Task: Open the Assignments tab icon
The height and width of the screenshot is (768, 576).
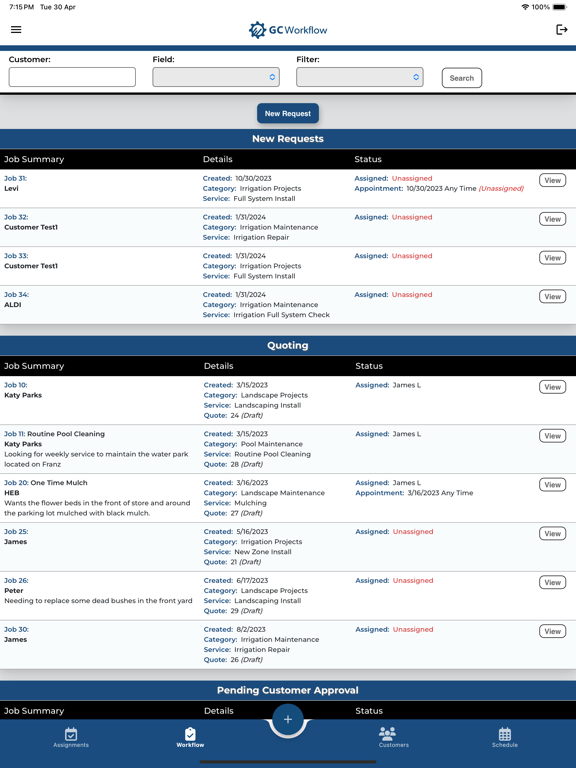Action: coord(71,734)
